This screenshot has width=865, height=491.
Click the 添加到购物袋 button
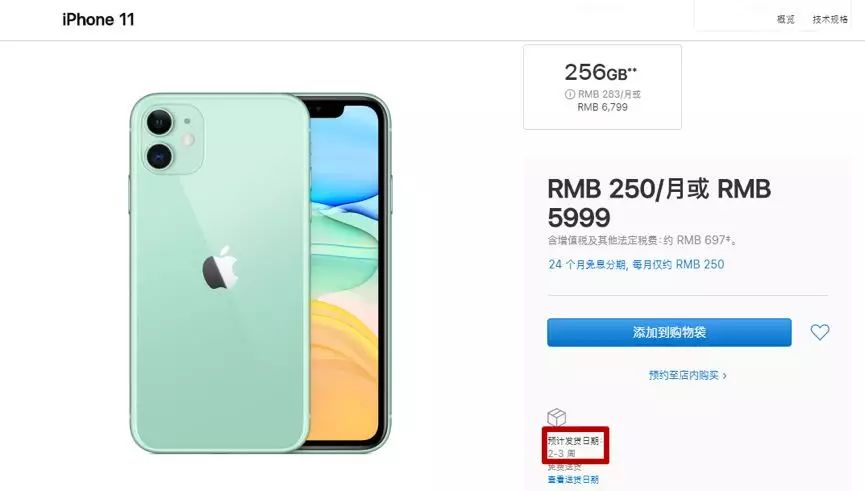pos(669,332)
